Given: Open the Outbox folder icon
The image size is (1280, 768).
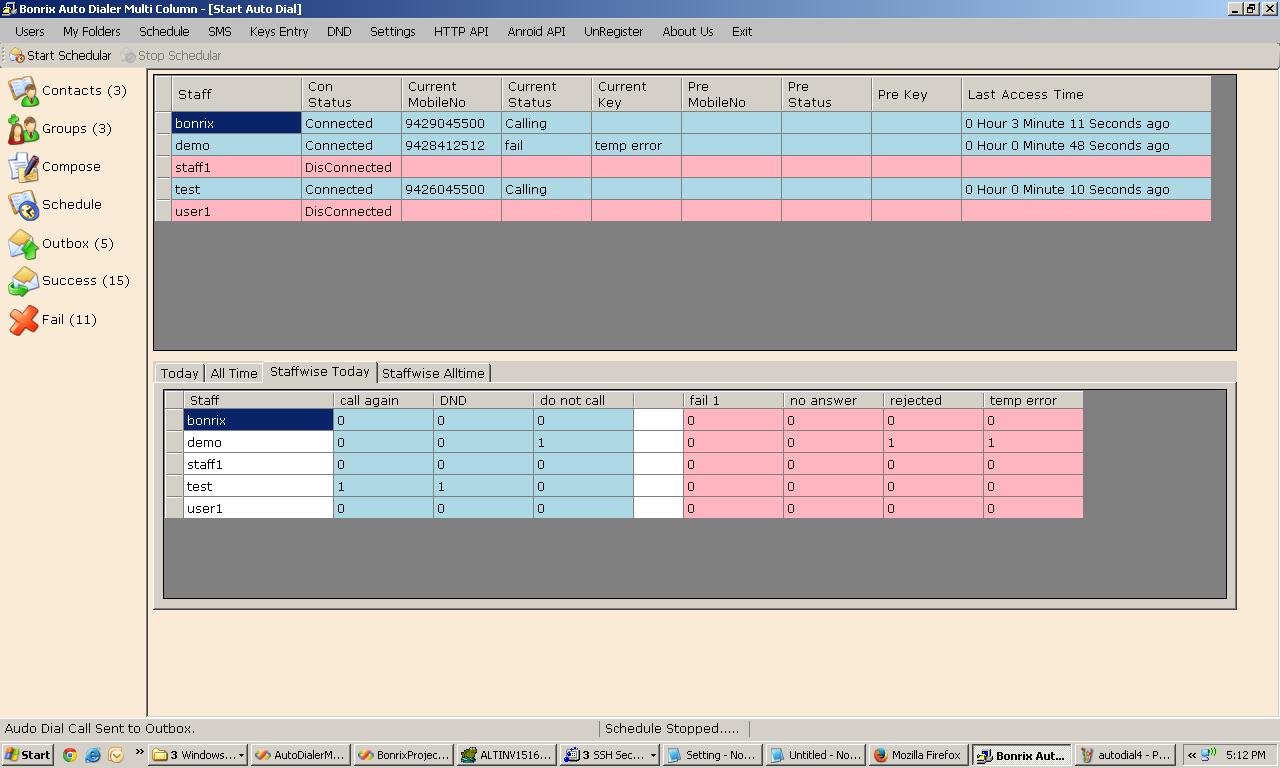Looking at the screenshot, I should (24, 243).
